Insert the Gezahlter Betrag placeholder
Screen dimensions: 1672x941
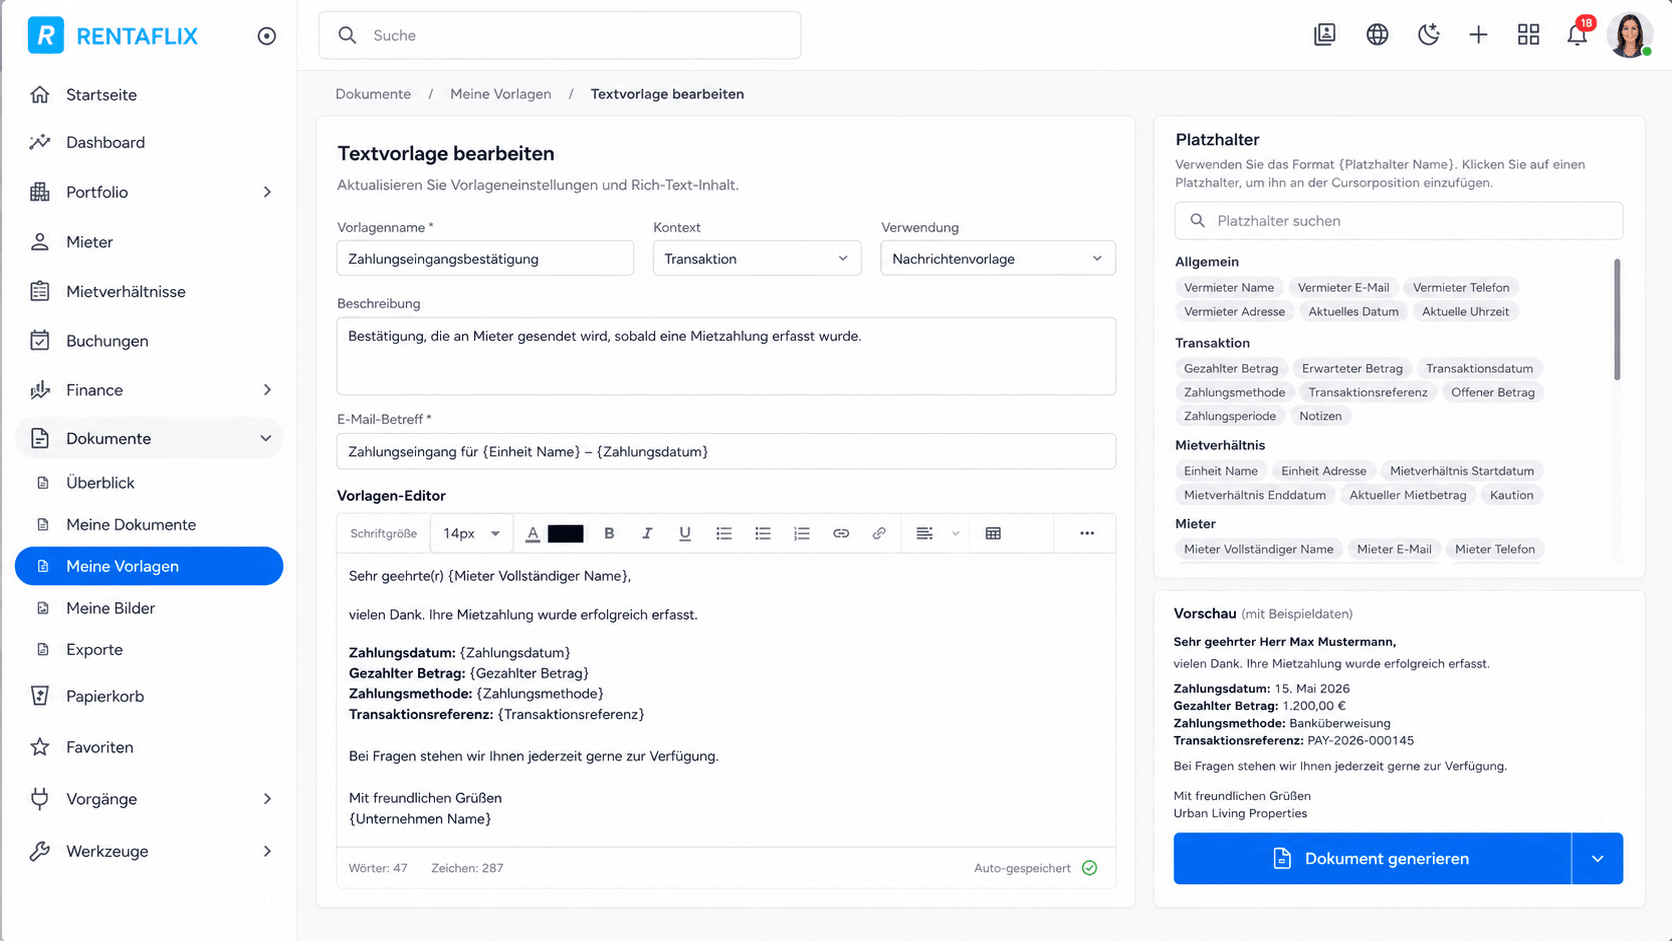coord(1231,369)
